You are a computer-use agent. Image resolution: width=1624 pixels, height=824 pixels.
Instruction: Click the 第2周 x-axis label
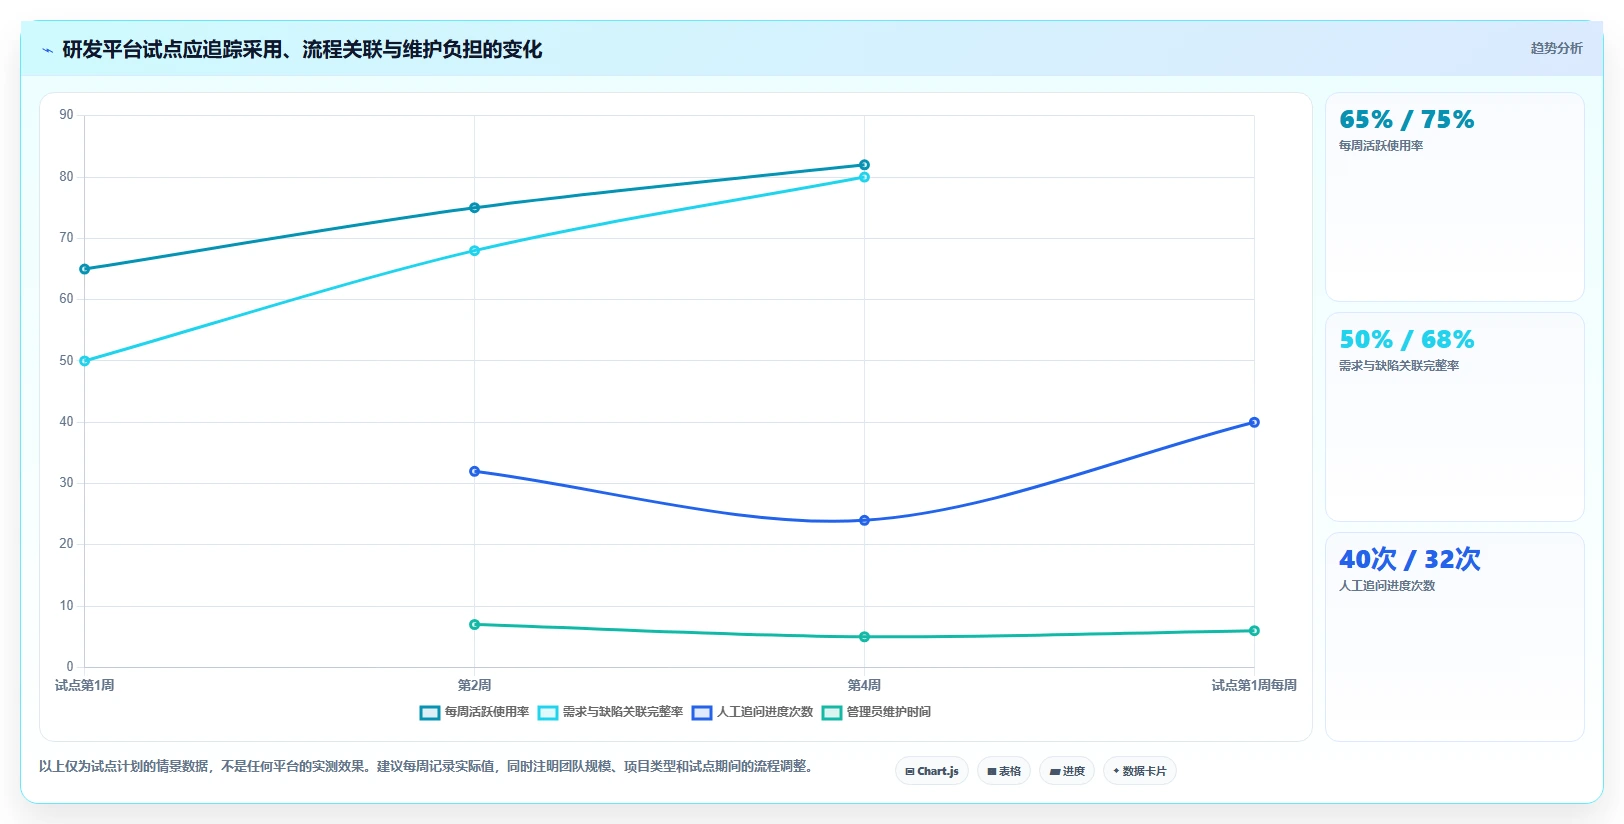(474, 685)
